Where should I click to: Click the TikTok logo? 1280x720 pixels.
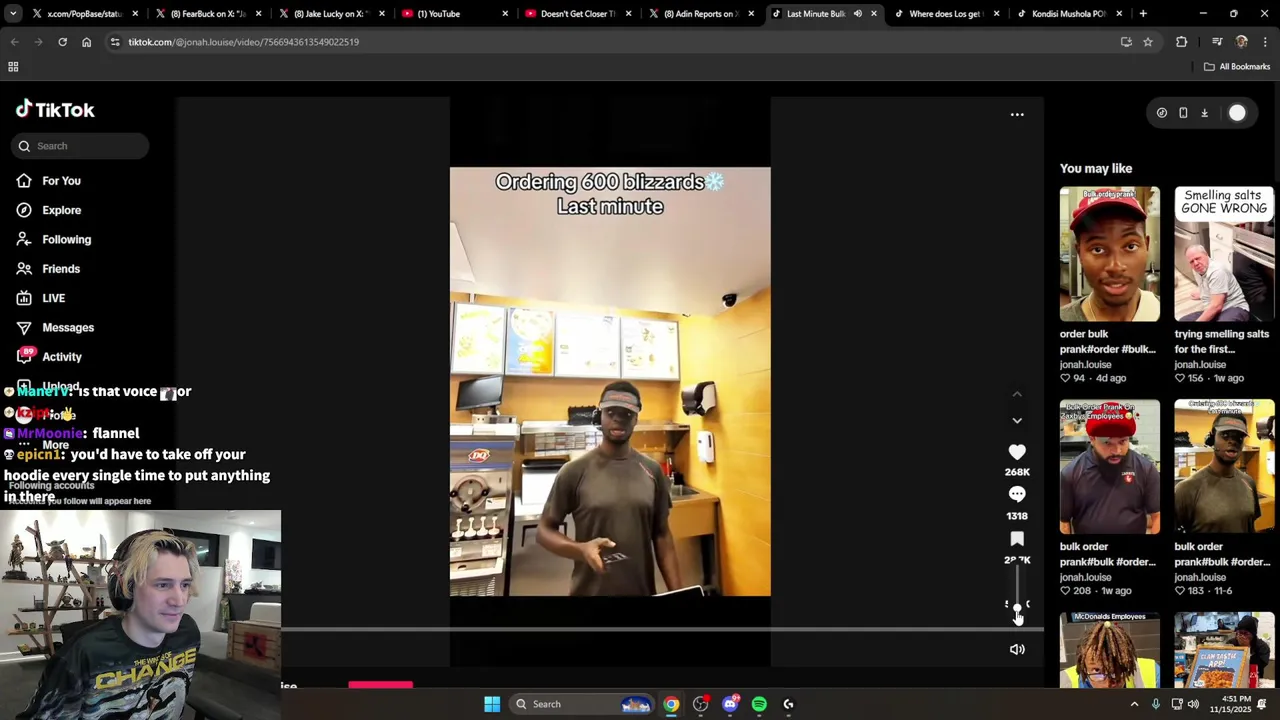(x=55, y=110)
